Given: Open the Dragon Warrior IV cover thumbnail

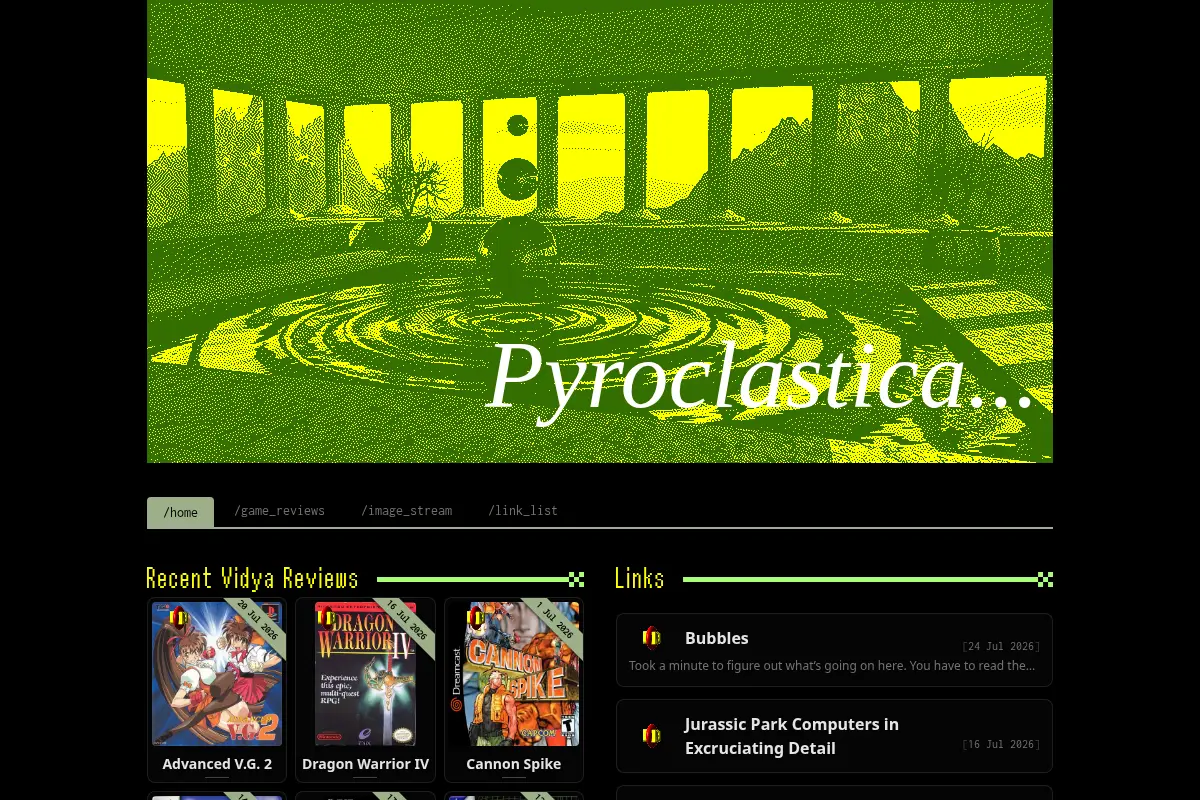Looking at the screenshot, I should (365, 673).
